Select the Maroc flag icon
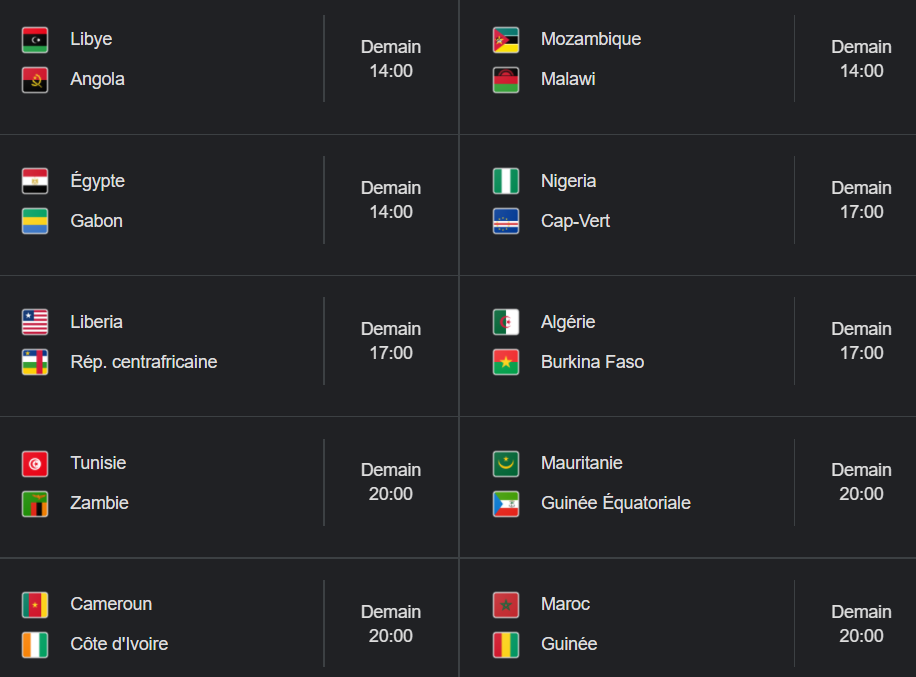 pyautogui.click(x=506, y=605)
